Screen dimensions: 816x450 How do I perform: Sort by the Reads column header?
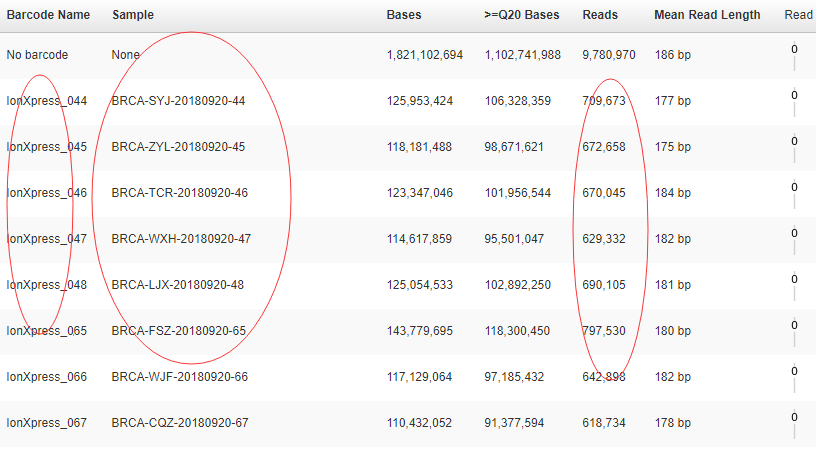600,15
